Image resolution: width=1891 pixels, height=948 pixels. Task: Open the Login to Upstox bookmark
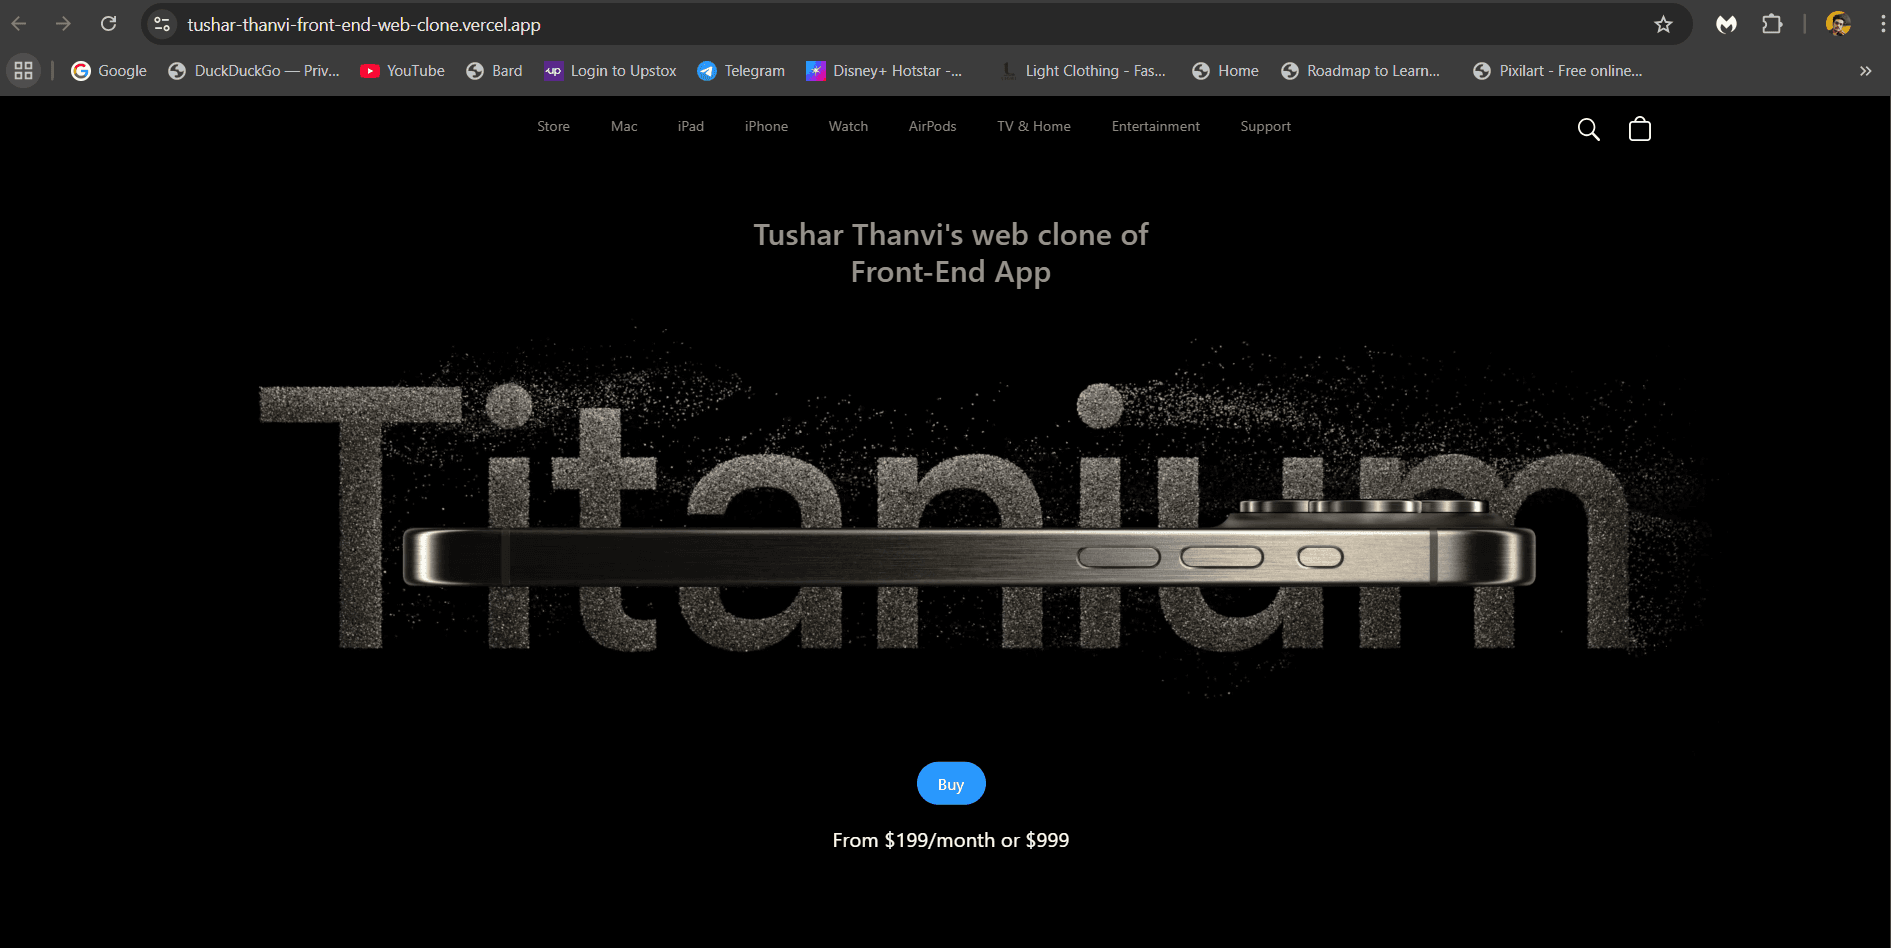click(610, 71)
